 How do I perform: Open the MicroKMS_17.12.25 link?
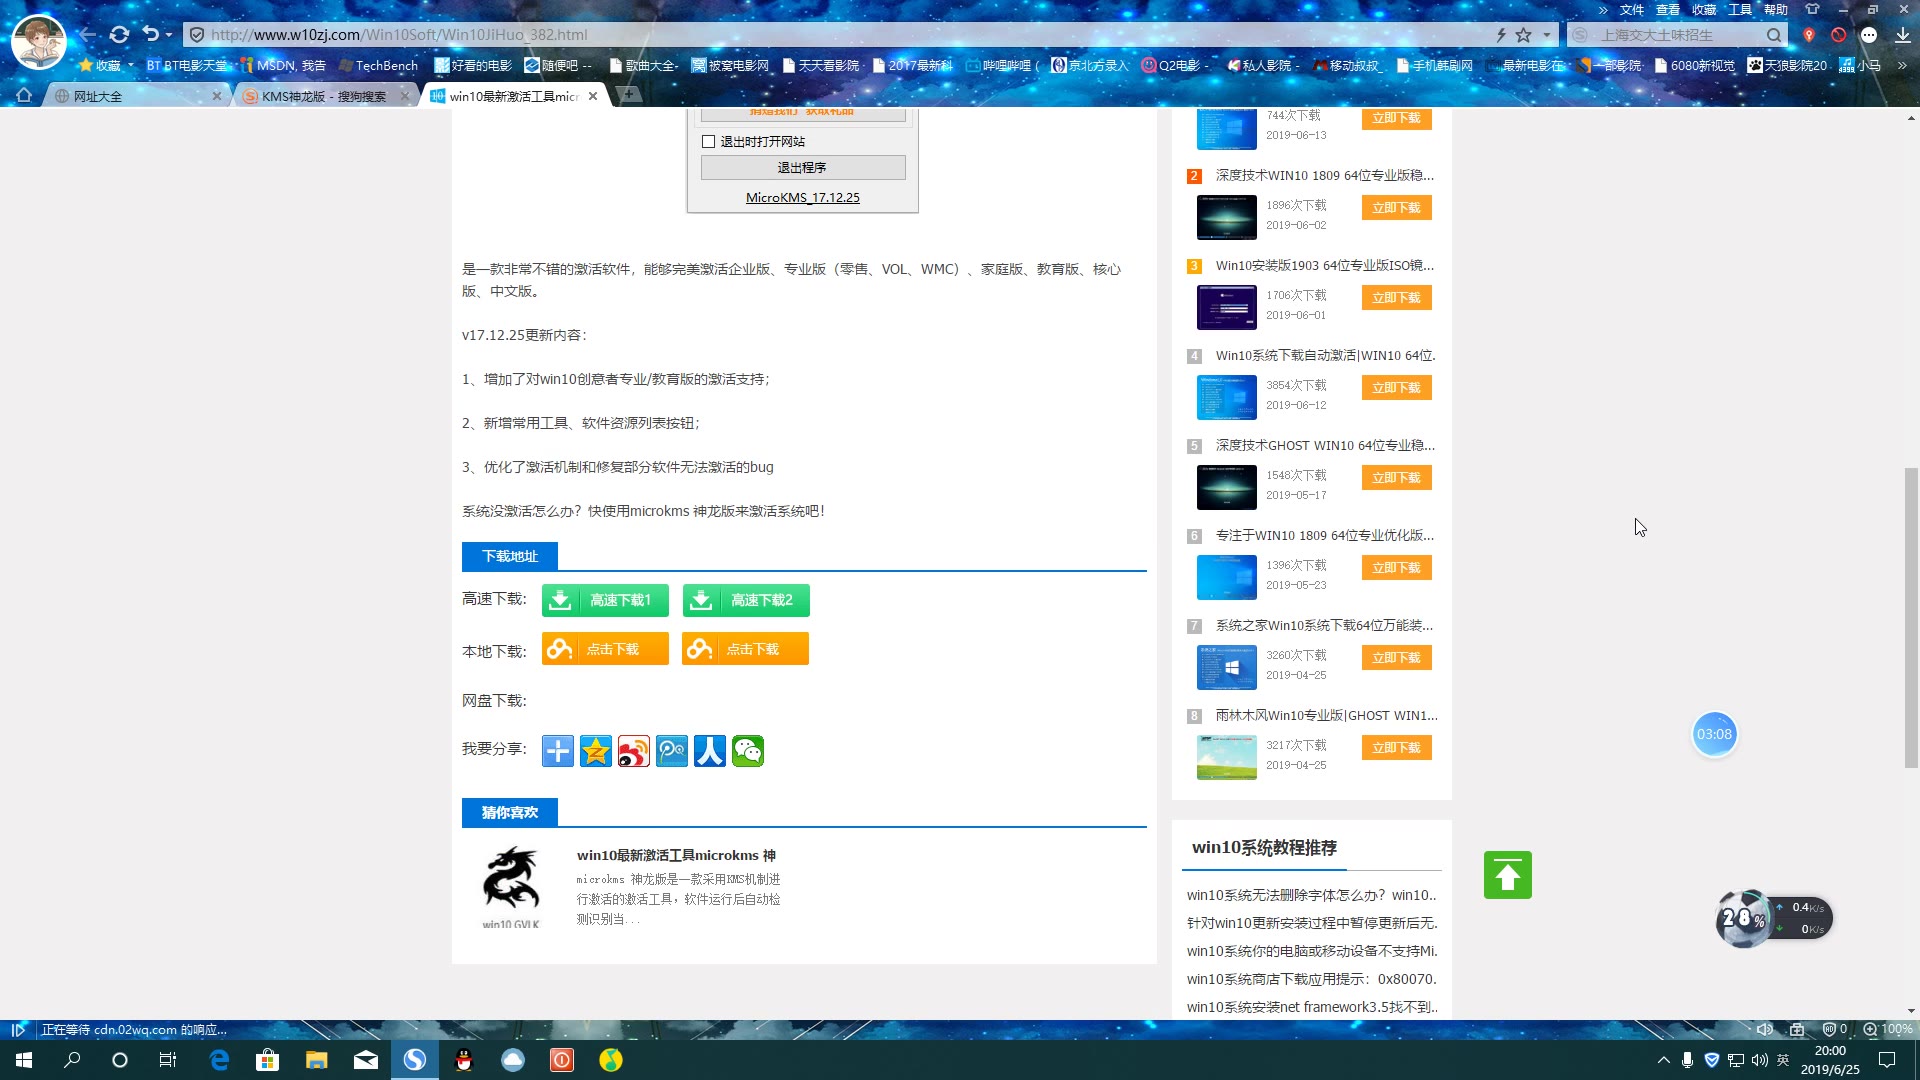click(802, 197)
